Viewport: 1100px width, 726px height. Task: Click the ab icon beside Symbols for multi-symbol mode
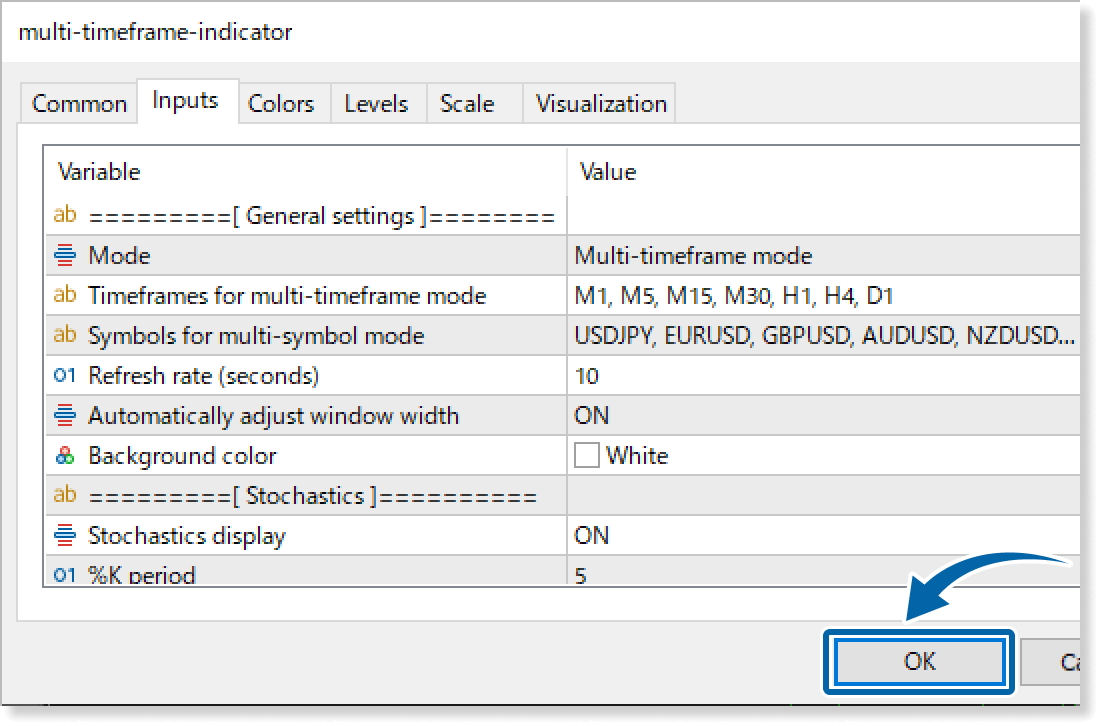click(65, 335)
